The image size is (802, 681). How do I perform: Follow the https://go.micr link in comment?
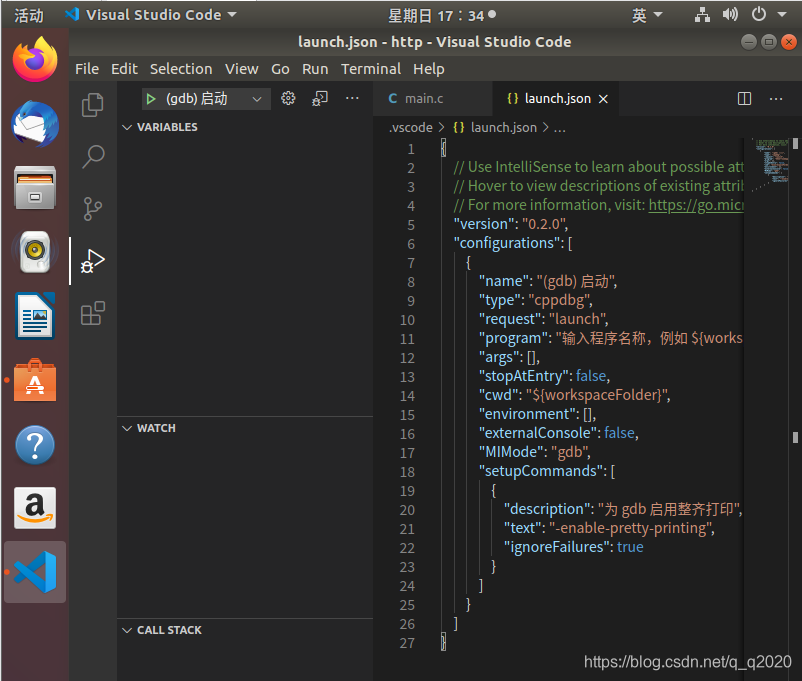(x=696, y=205)
